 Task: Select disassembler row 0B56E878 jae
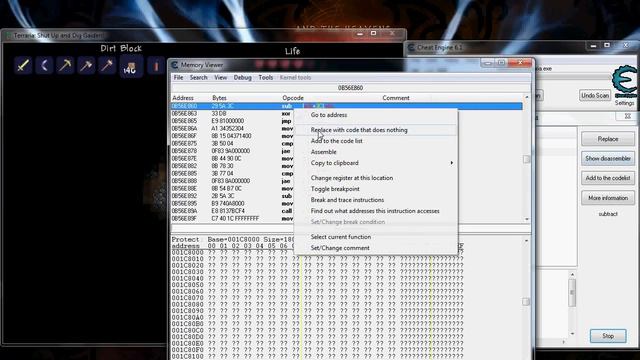point(232,151)
